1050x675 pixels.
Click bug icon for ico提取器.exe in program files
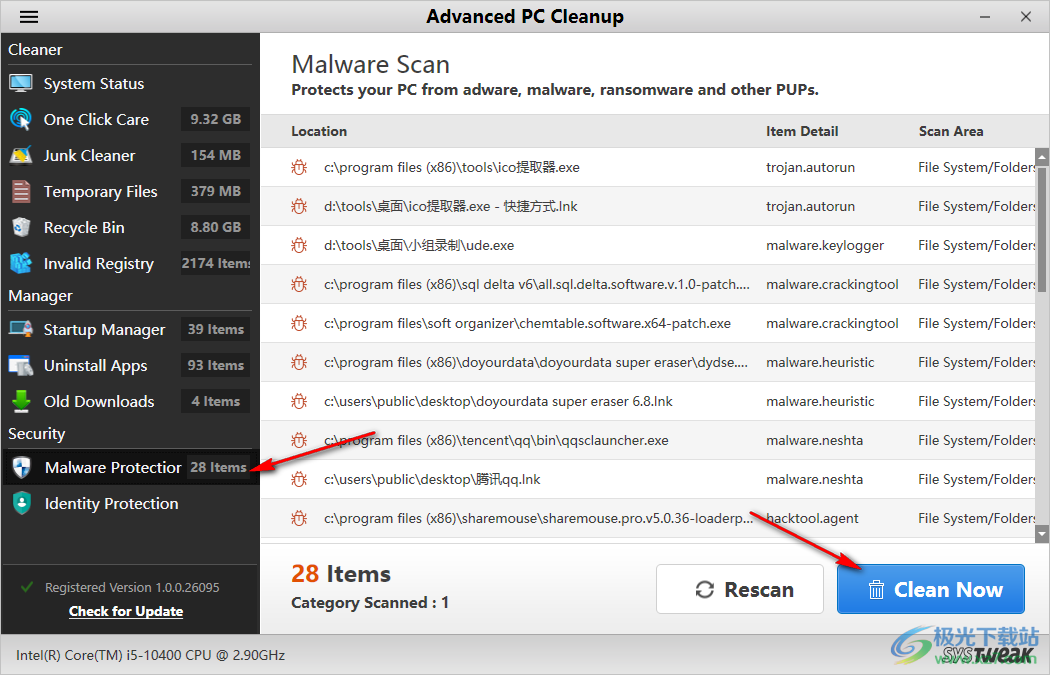coord(299,167)
